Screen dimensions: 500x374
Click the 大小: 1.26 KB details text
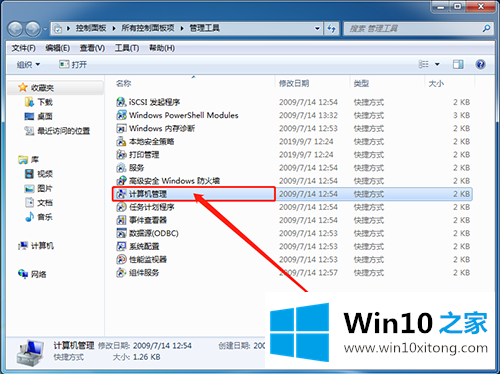point(137,357)
